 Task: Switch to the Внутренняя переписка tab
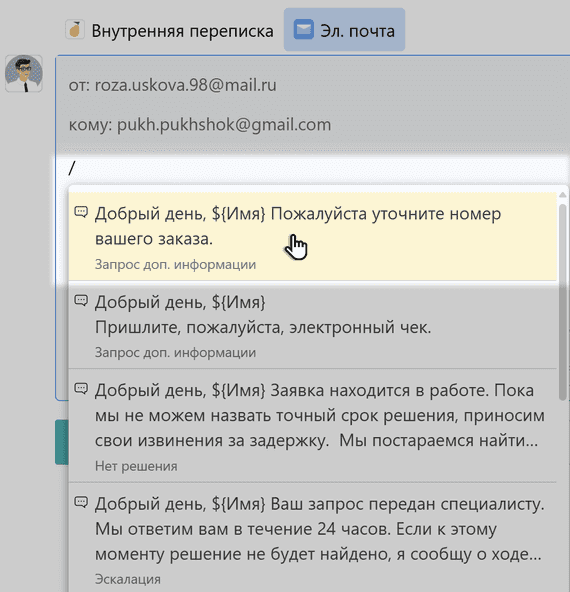(169, 30)
